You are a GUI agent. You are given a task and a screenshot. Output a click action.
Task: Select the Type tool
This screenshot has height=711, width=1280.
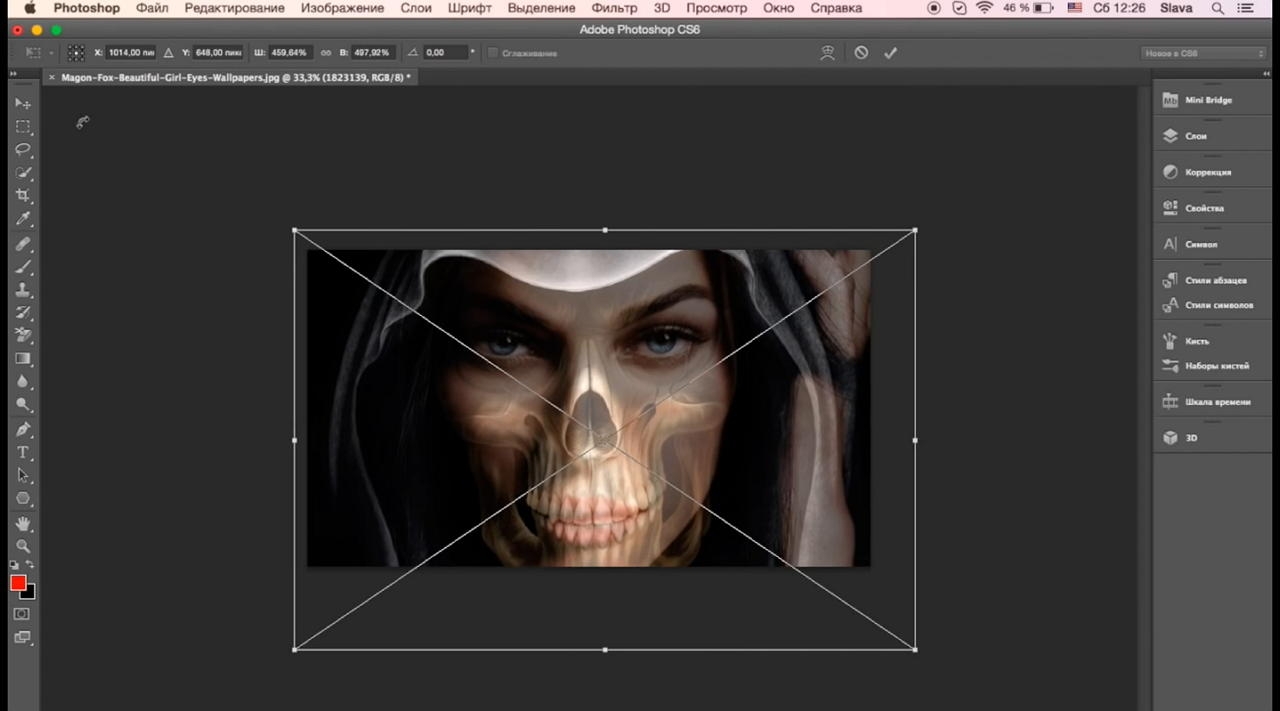click(23, 453)
